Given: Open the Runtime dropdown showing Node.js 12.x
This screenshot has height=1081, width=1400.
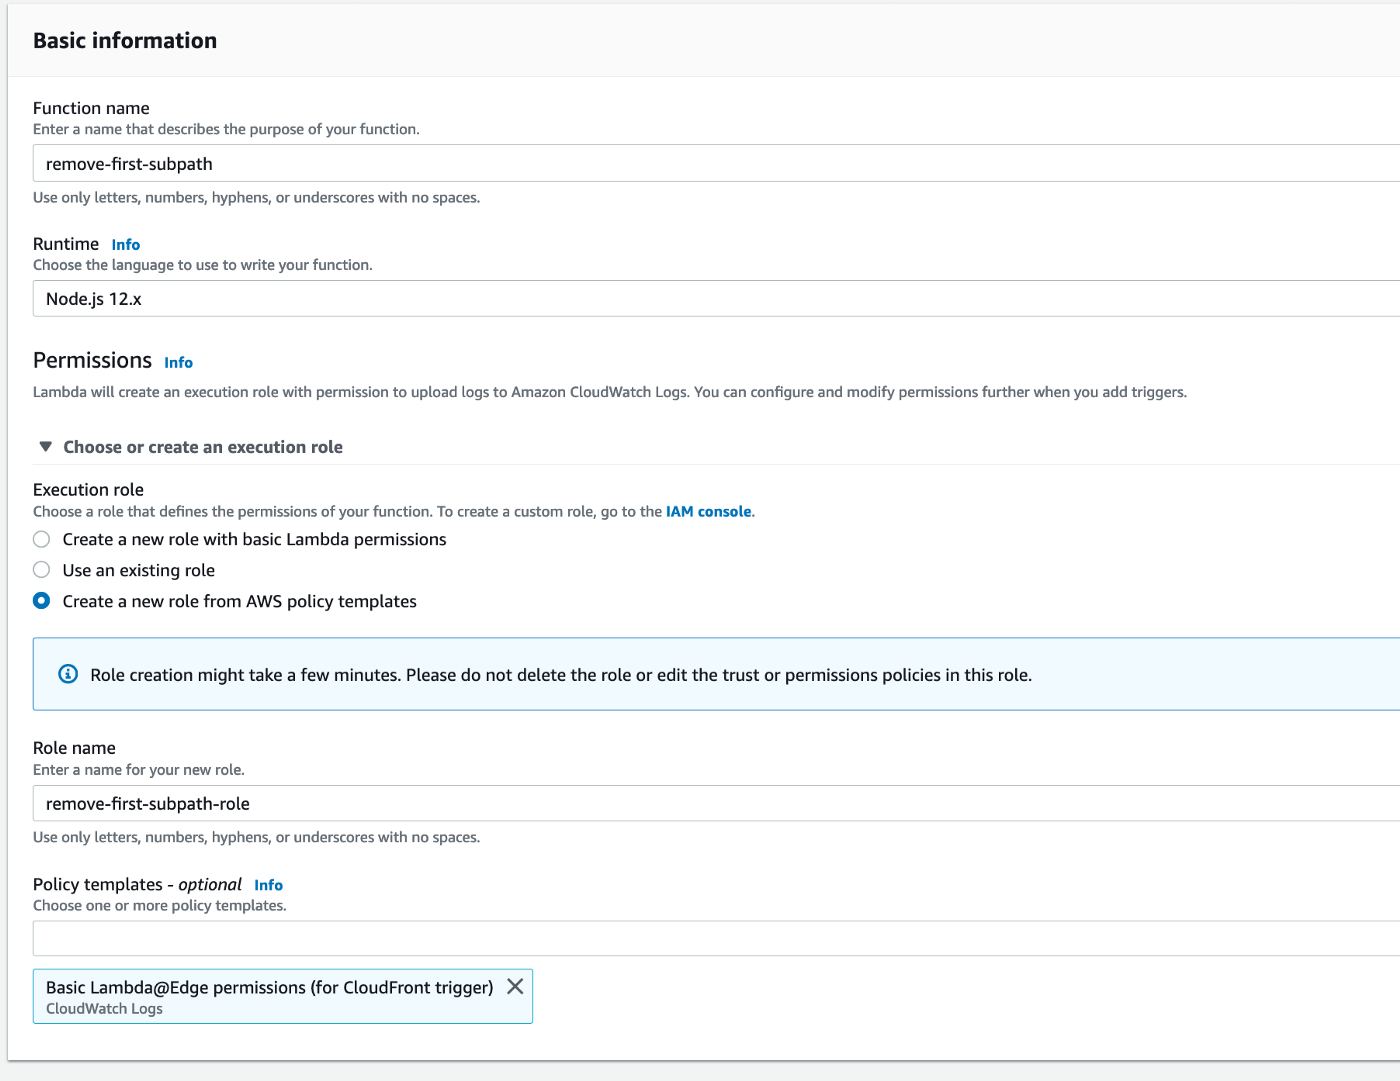Looking at the screenshot, I should (700, 298).
